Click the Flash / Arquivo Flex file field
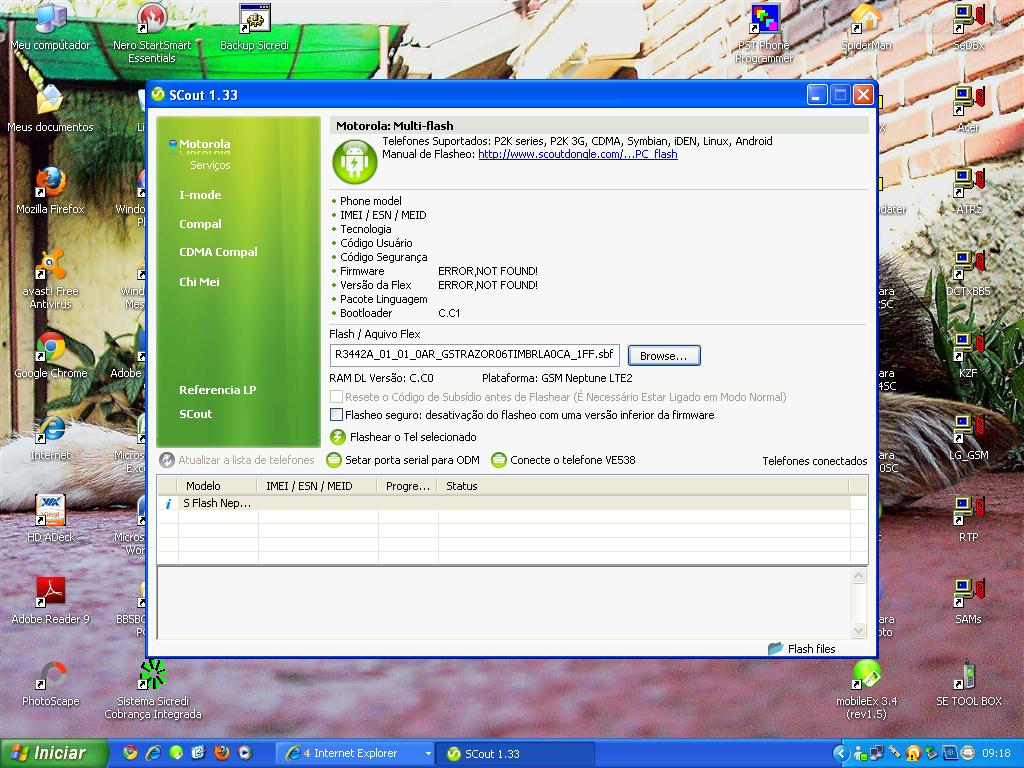This screenshot has width=1024, height=768. tap(474, 355)
